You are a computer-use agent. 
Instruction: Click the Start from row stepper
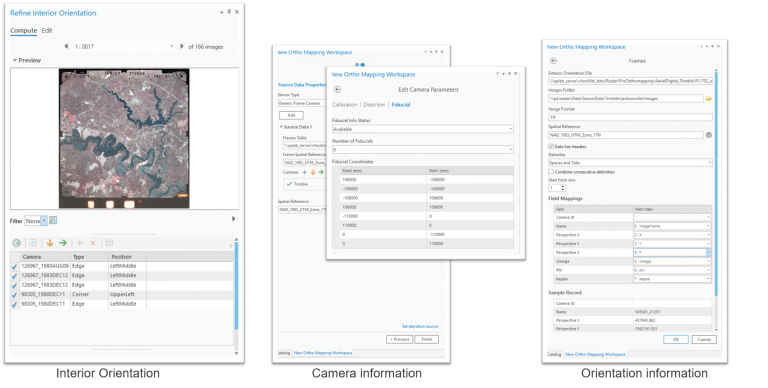point(563,188)
